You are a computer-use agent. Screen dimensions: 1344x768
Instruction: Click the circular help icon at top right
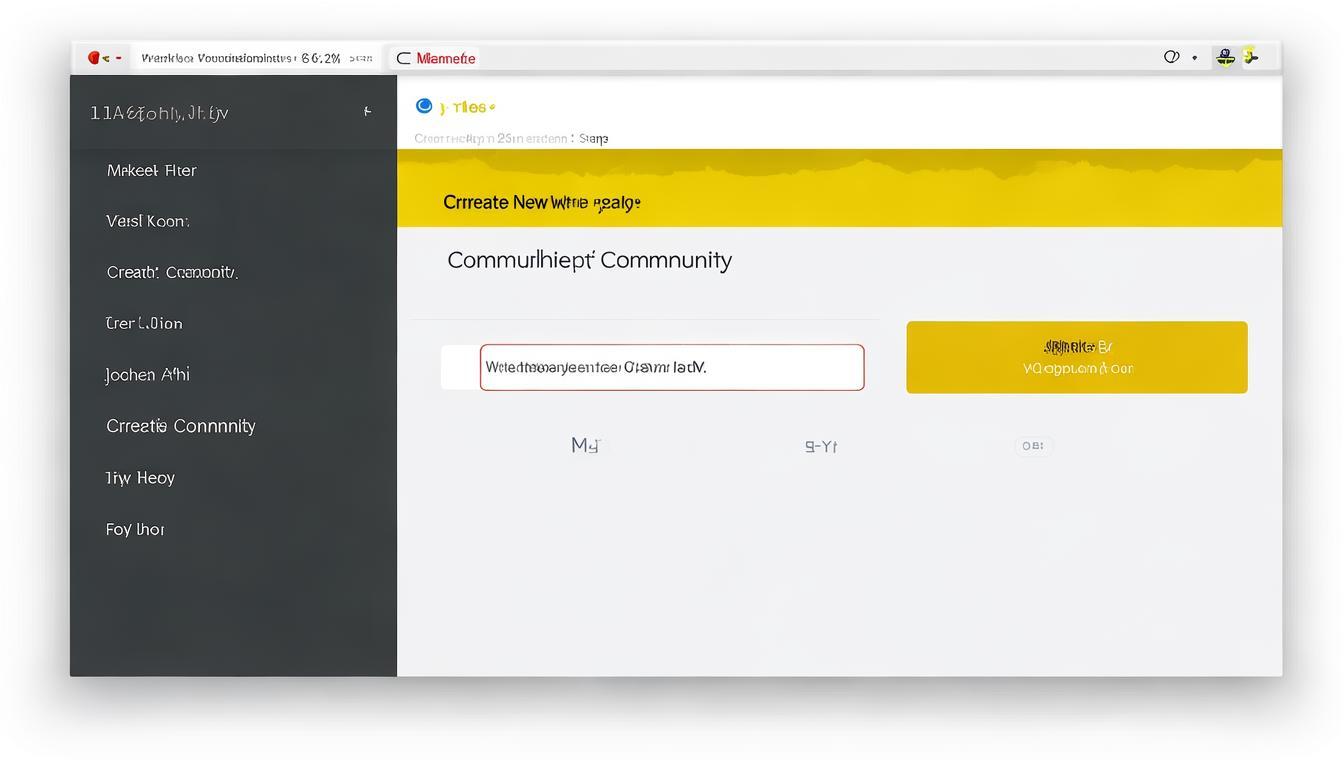(x=1171, y=57)
